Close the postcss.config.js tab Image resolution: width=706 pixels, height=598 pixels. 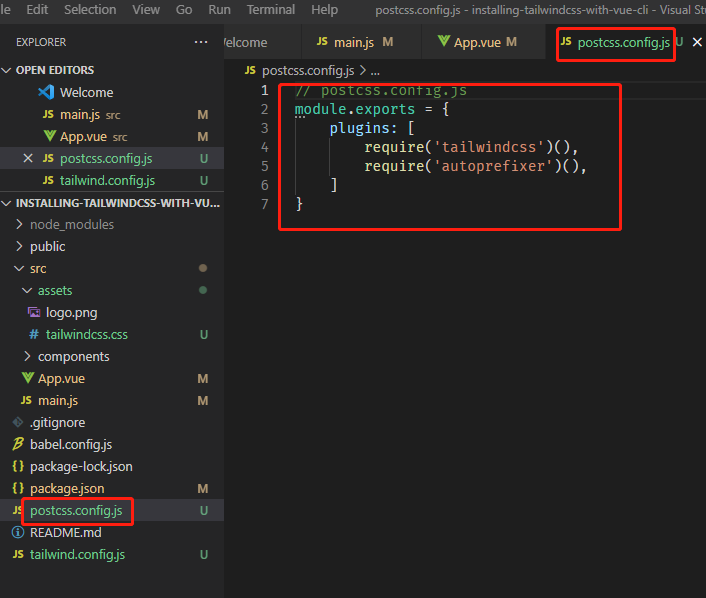tap(697, 42)
